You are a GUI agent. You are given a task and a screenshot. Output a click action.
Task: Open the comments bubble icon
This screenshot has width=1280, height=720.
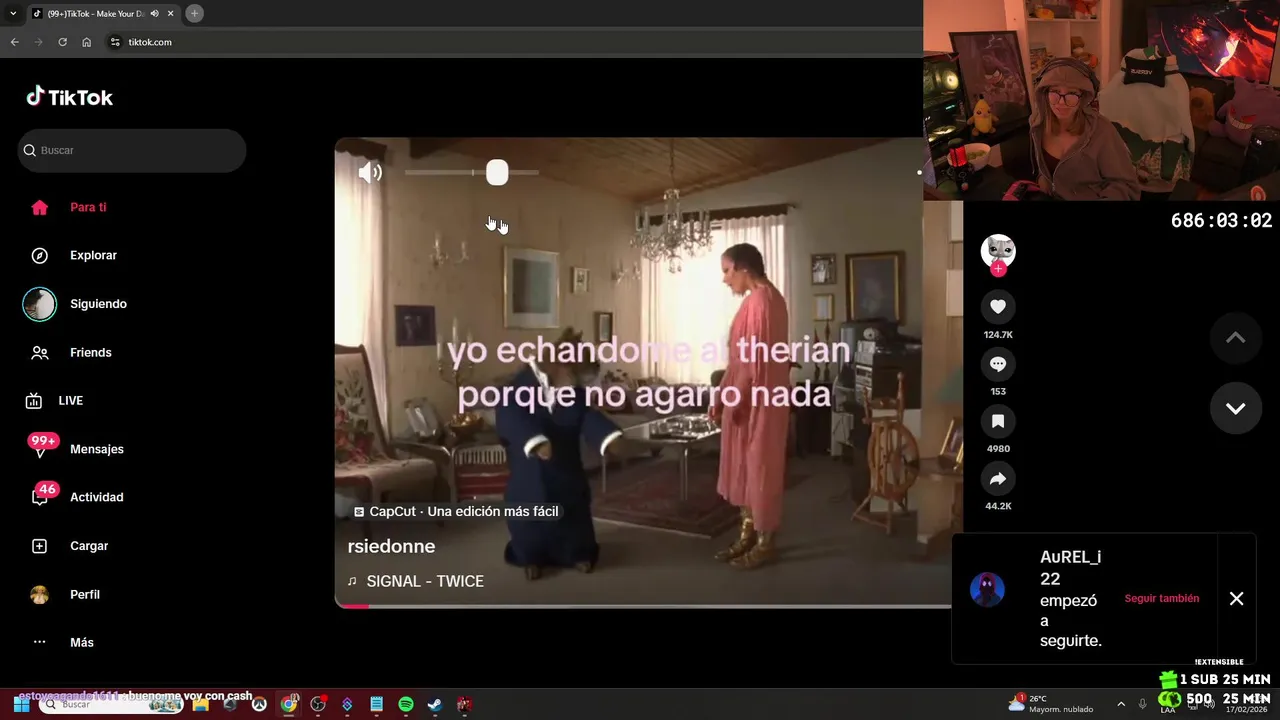pos(997,363)
